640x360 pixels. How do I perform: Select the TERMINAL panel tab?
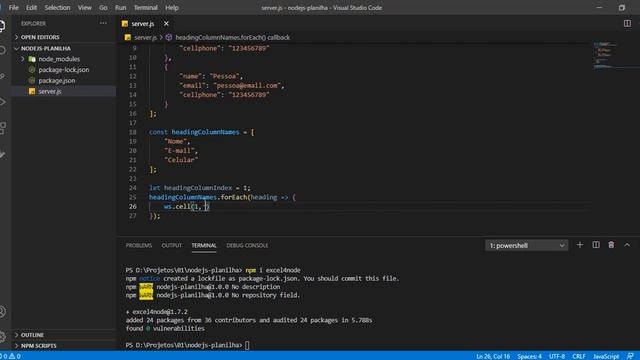[x=204, y=245]
